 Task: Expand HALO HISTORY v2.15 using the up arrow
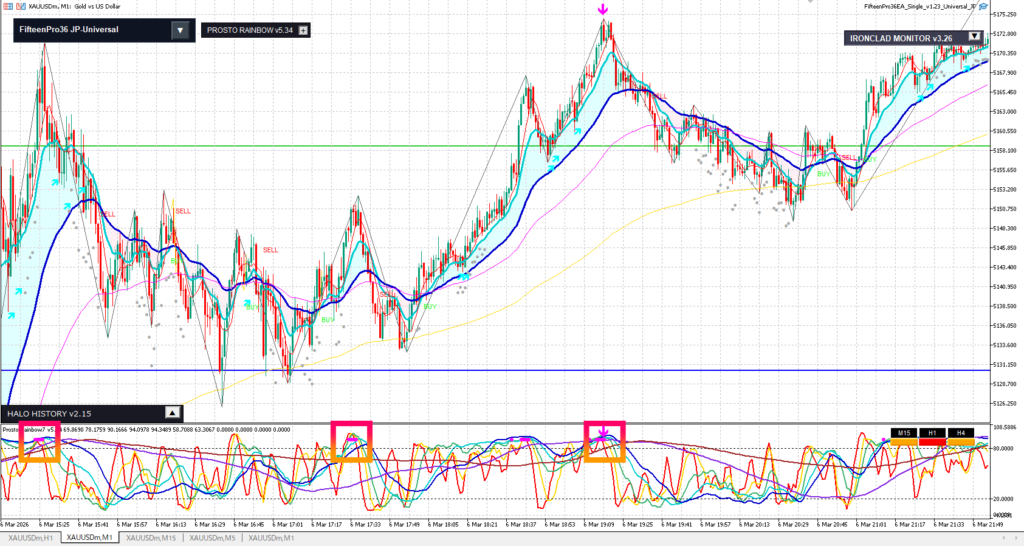click(x=171, y=412)
